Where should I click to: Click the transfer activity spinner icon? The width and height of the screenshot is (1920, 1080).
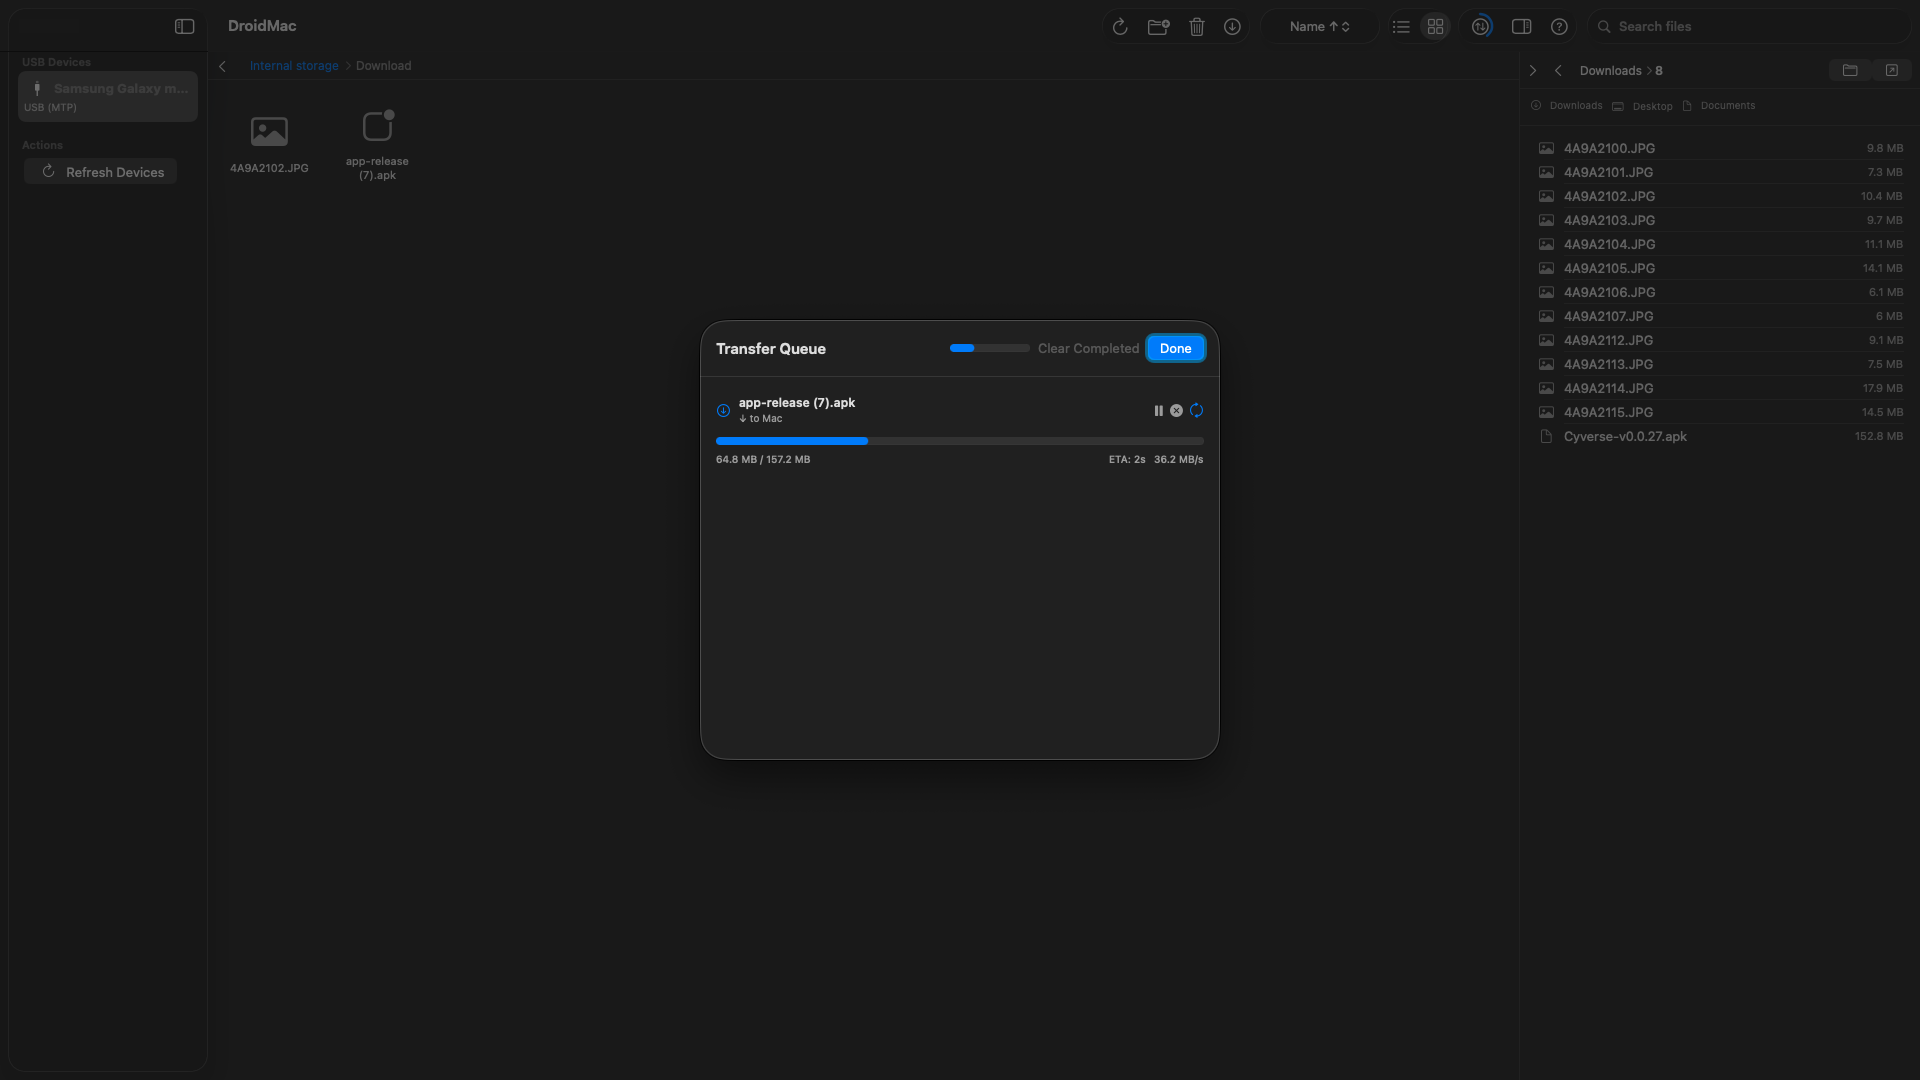tap(1480, 26)
